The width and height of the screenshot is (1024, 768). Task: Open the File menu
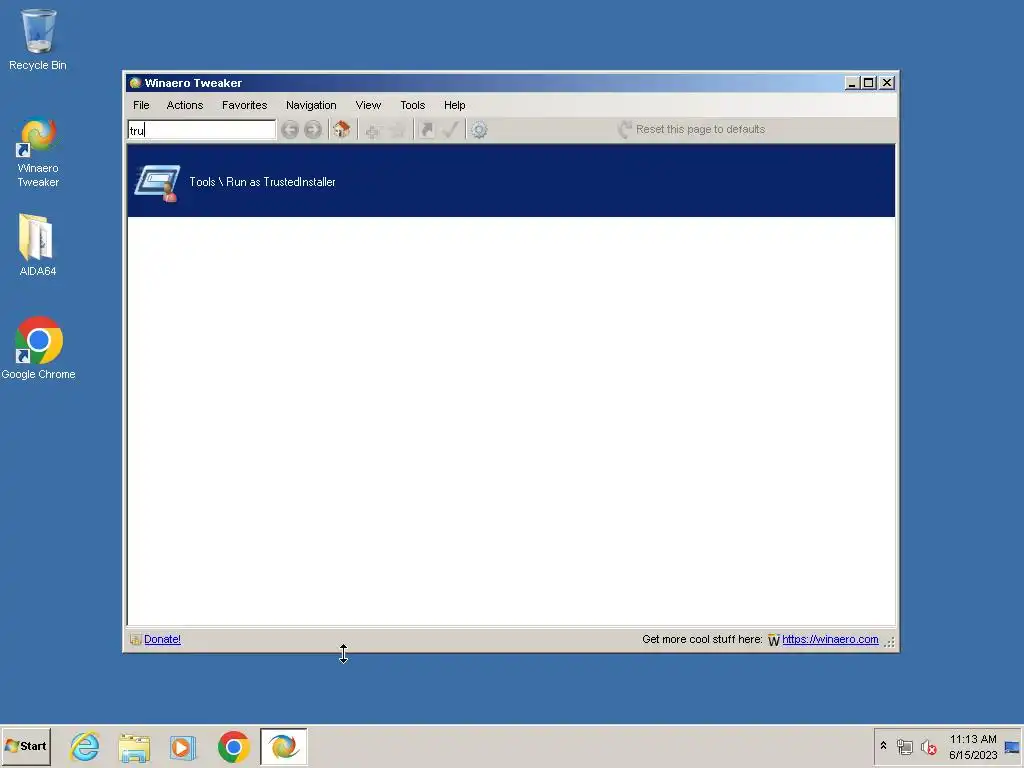(141, 105)
